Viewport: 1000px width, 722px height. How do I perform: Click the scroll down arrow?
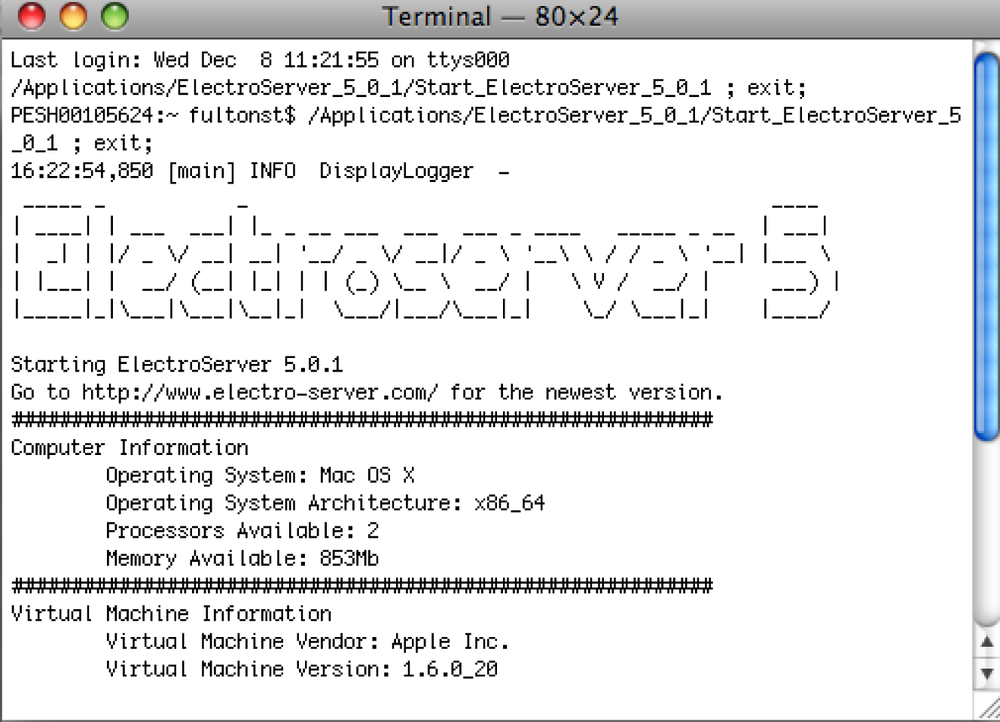coord(987,674)
